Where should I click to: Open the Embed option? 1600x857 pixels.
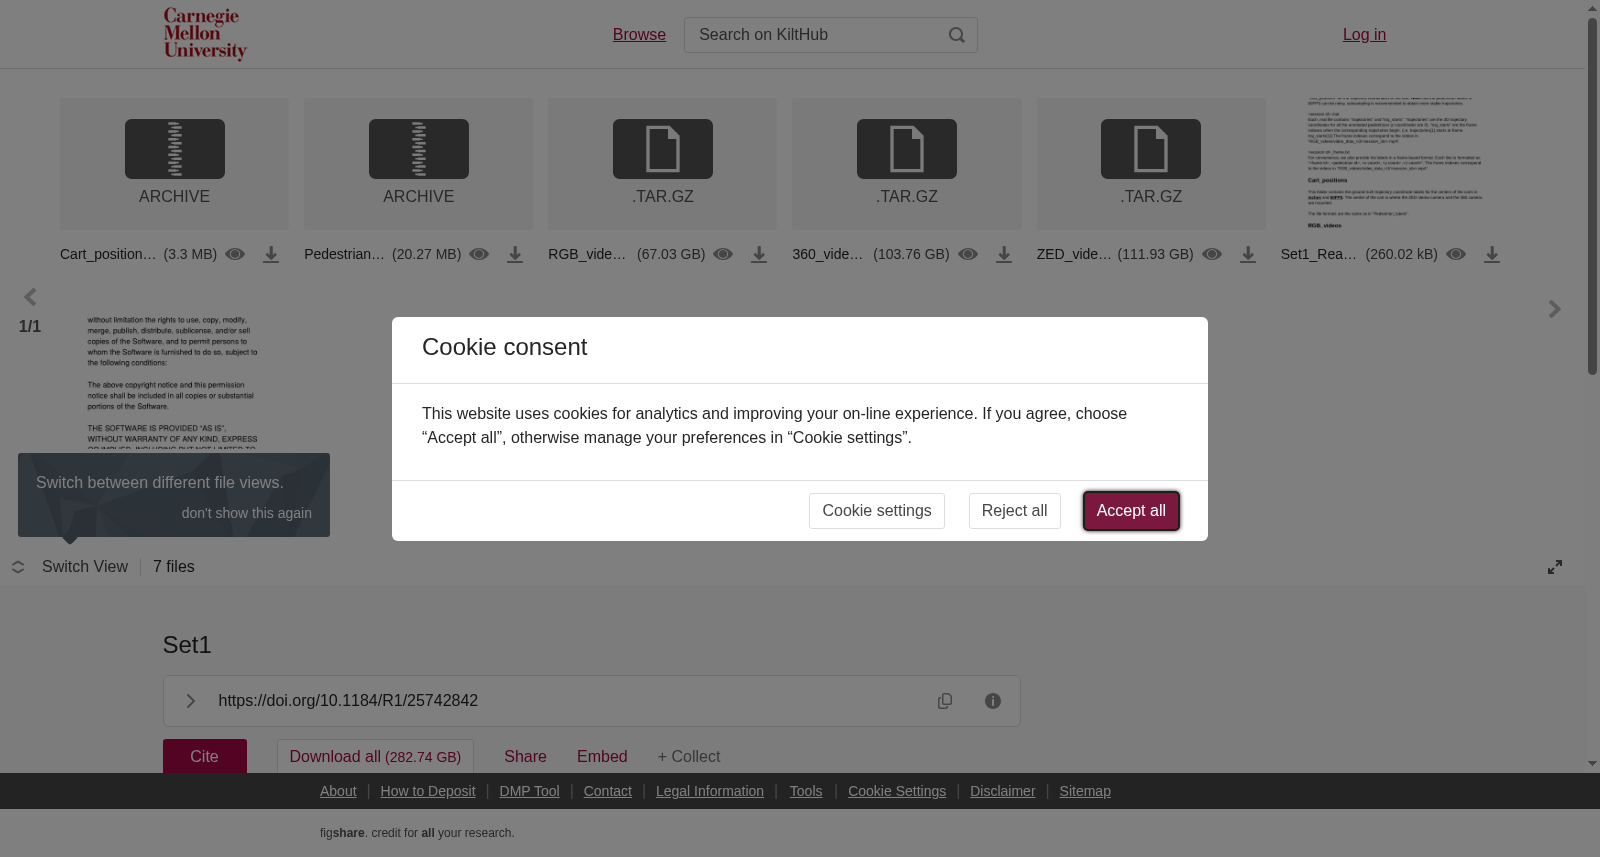click(x=602, y=757)
